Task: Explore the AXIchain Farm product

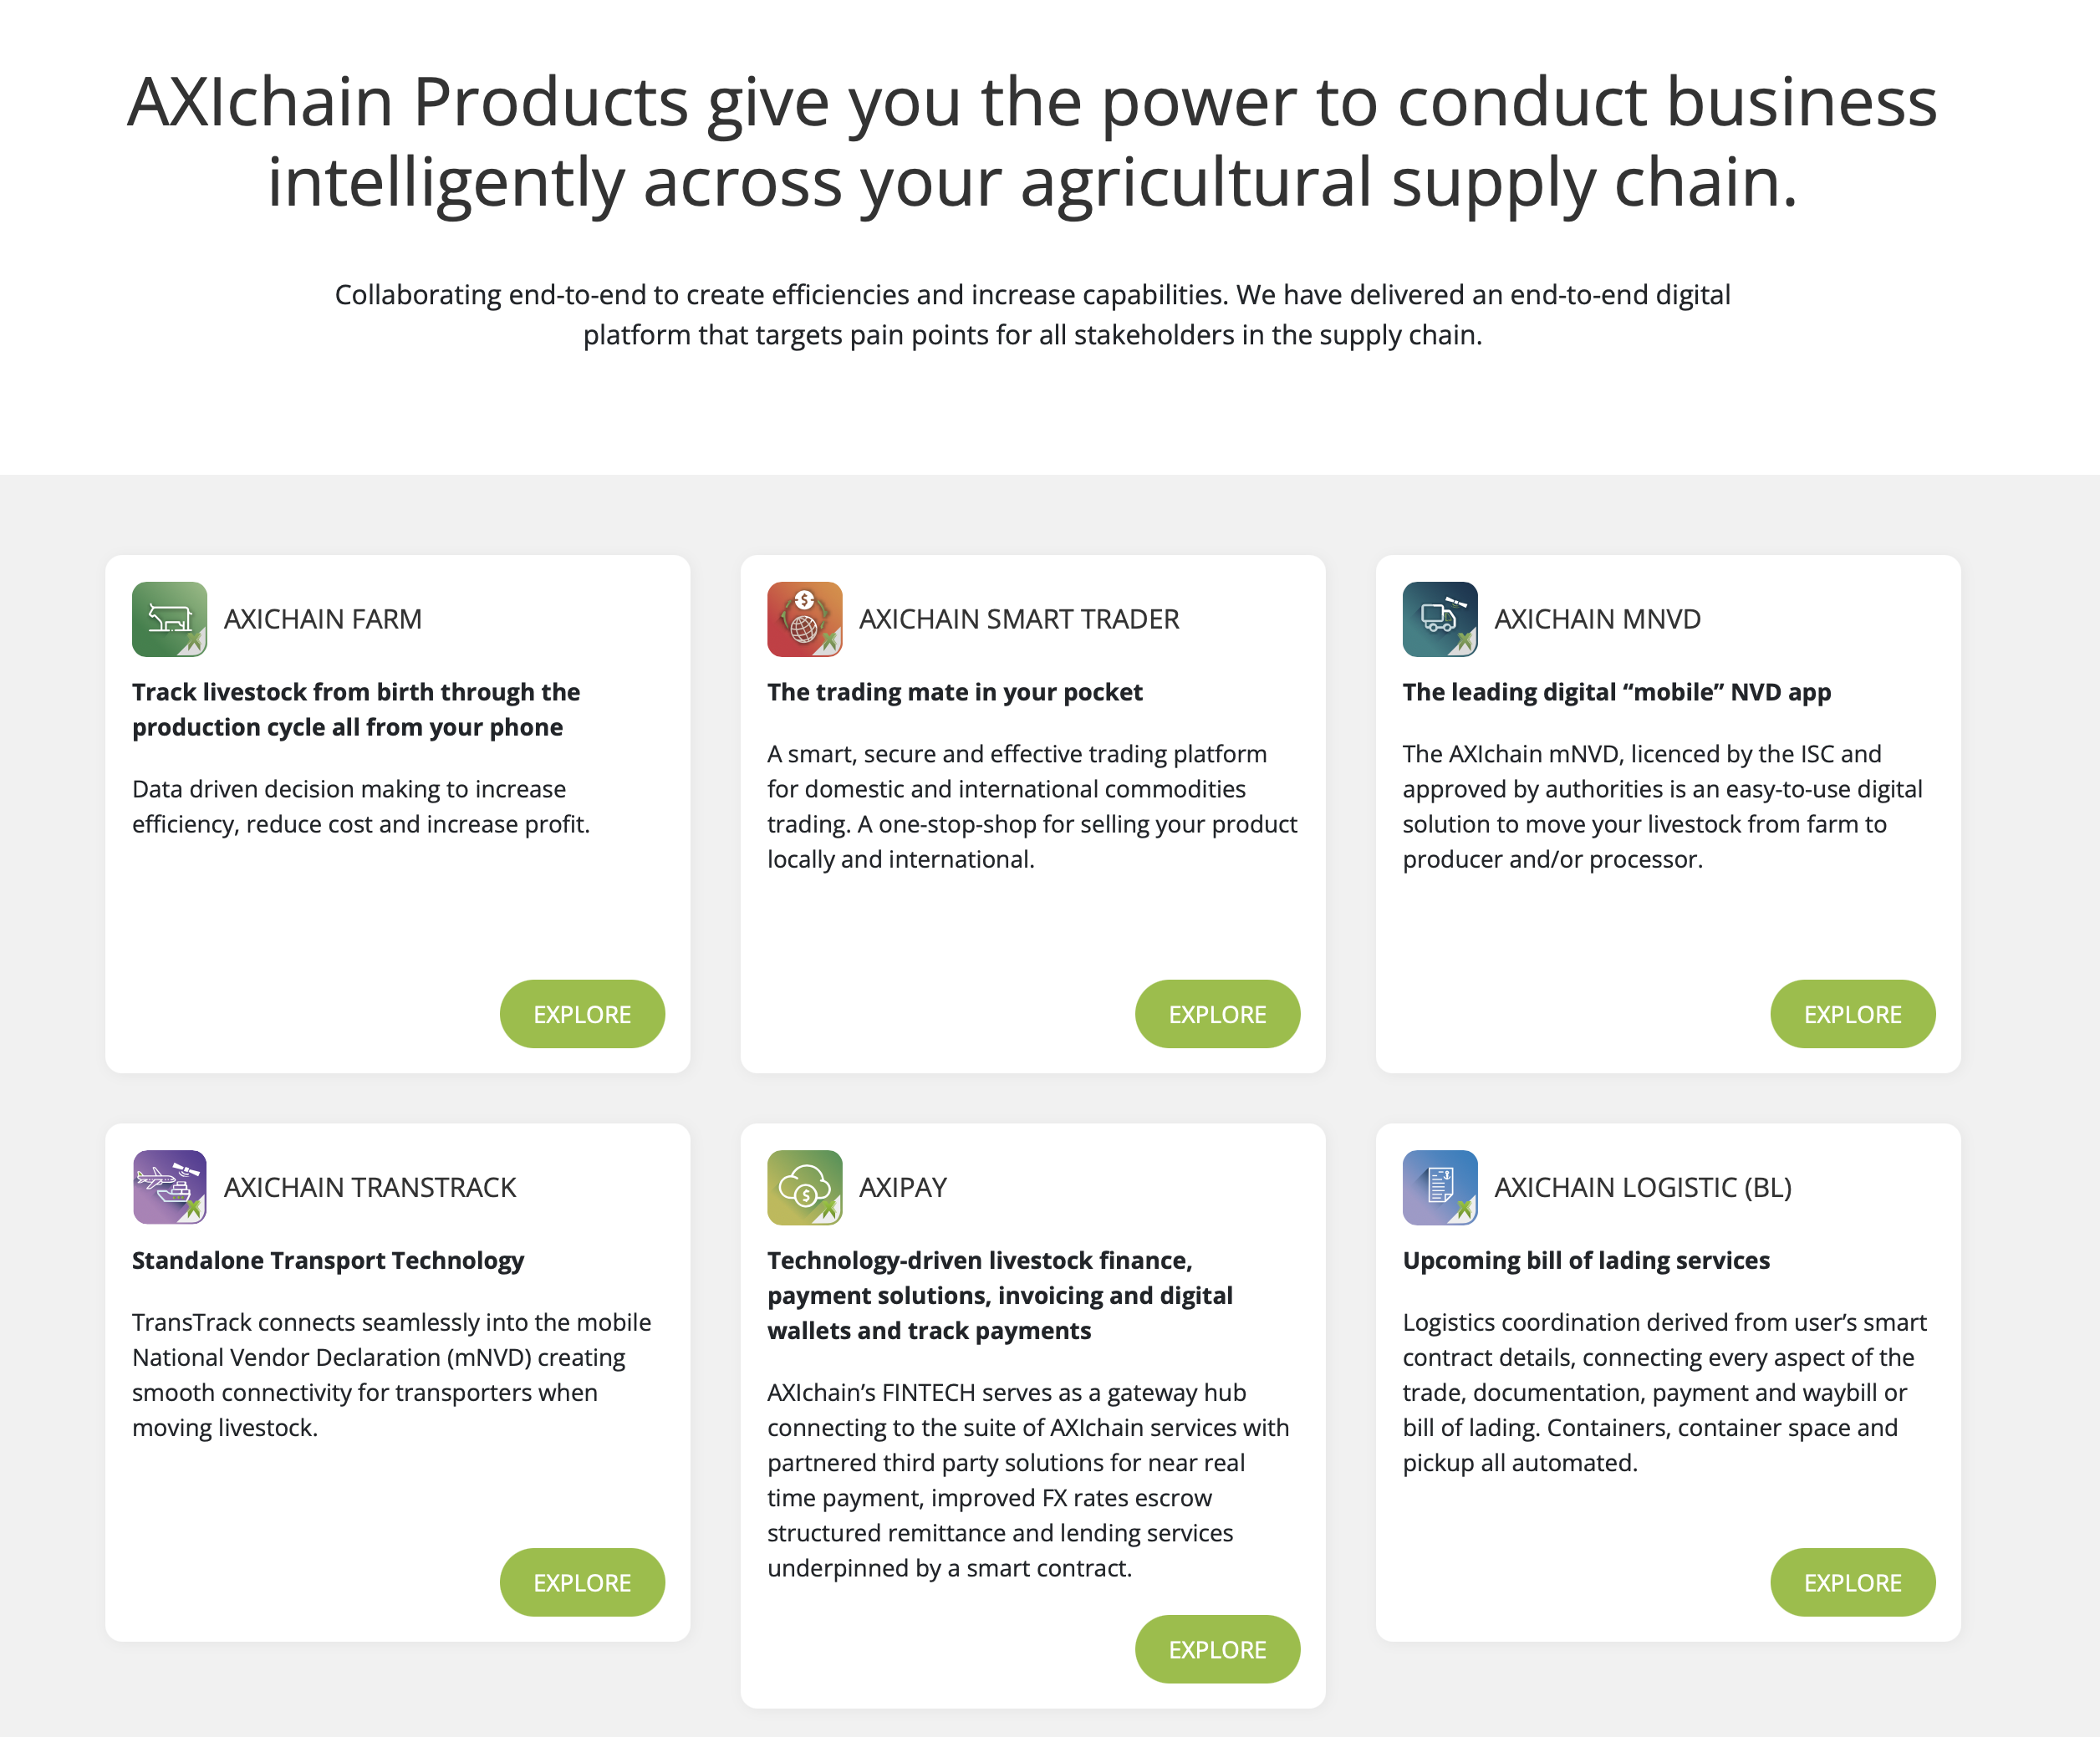Action: pos(582,1014)
